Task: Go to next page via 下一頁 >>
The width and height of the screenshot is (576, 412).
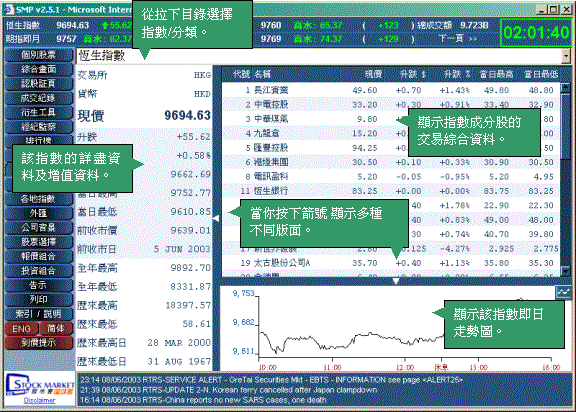Action: click(x=457, y=39)
